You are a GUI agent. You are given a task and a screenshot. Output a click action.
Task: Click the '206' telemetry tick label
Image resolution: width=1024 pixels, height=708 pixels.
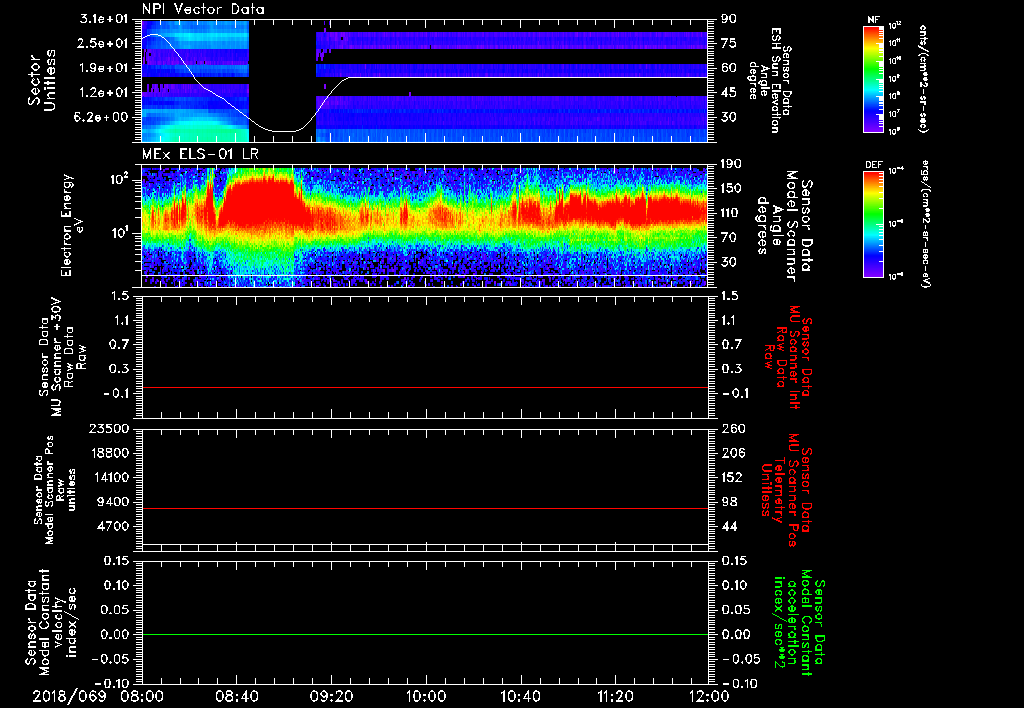click(732, 453)
